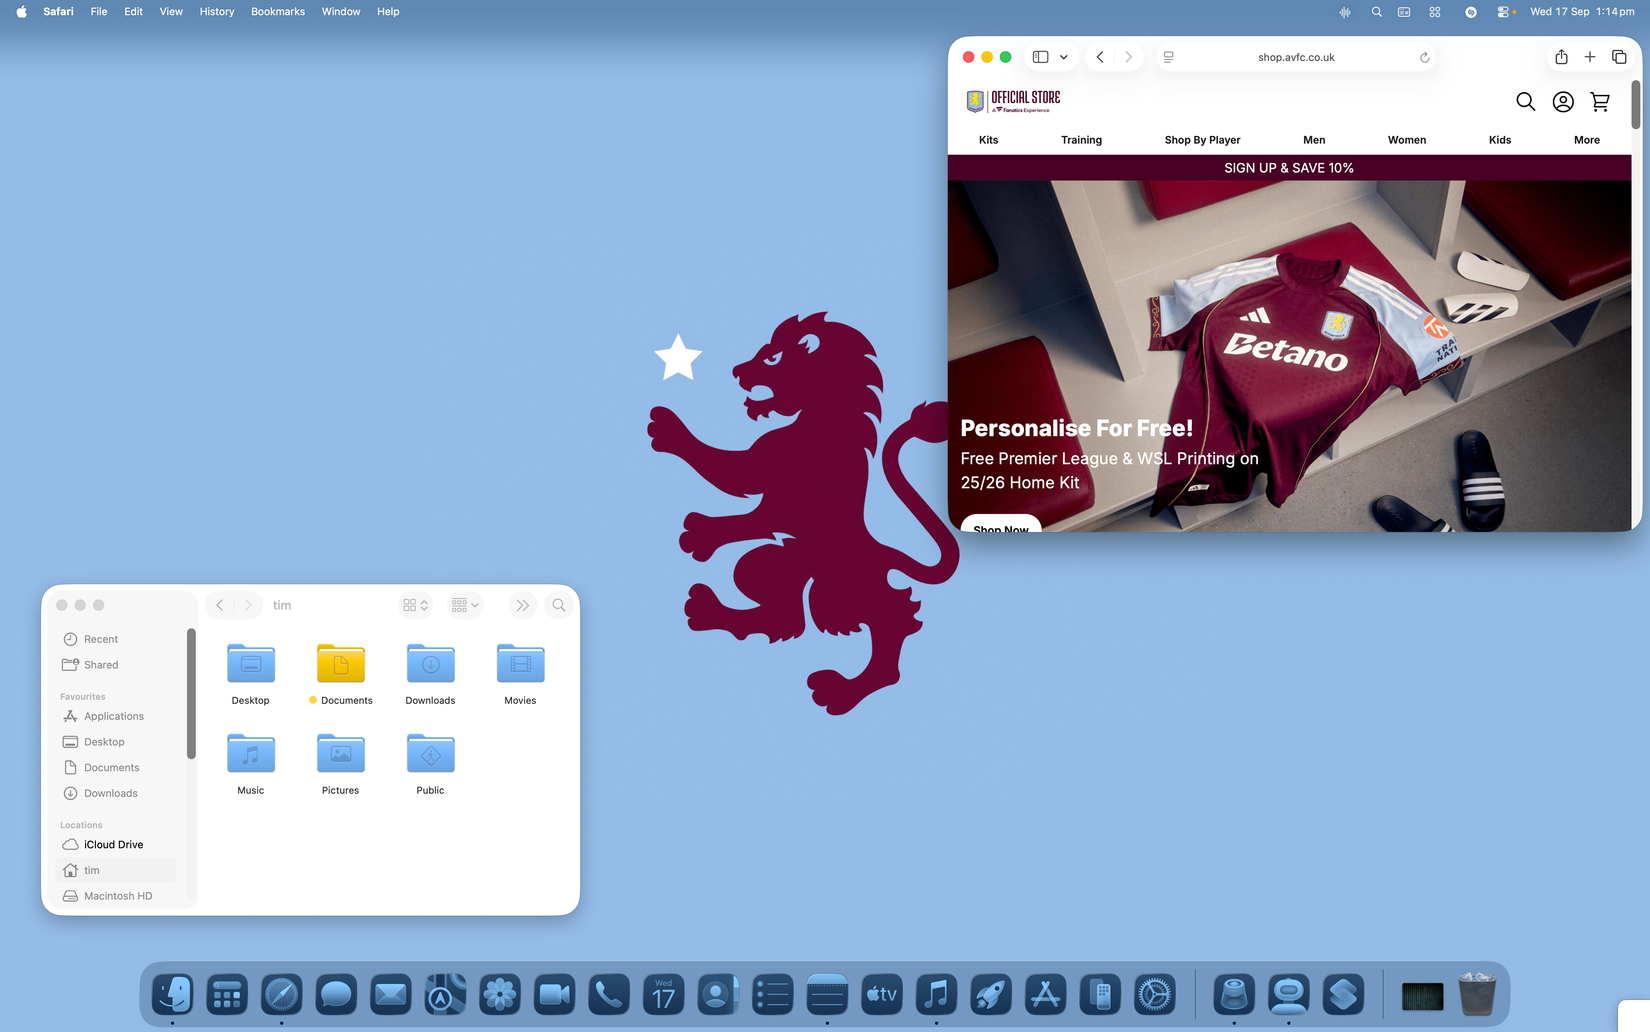Open the page reader icon in Safari address bar
Viewport: 1650px width, 1032px height.
tap(1168, 57)
